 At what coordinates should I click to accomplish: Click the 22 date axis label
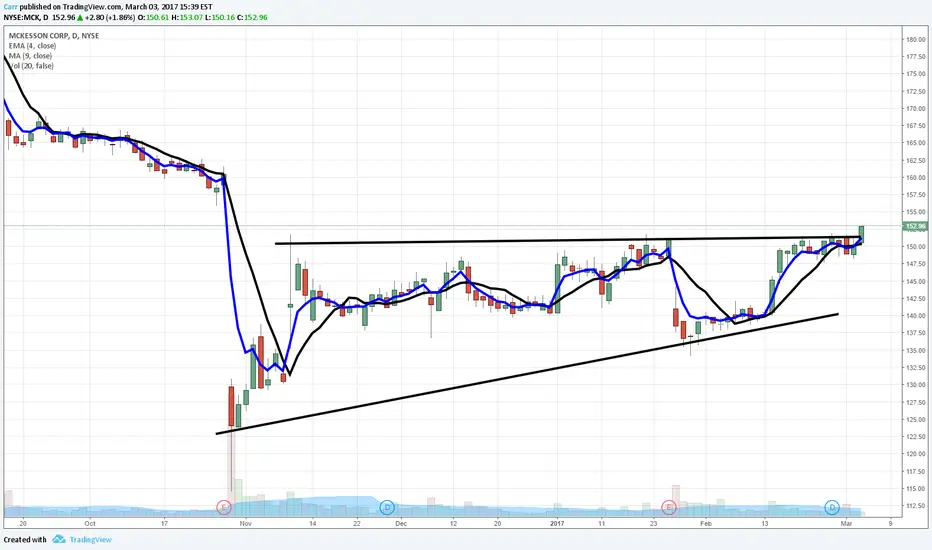[357, 524]
